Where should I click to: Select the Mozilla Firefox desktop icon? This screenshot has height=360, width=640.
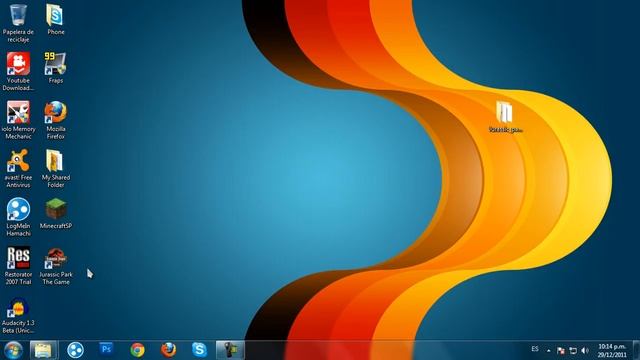coord(56,120)
